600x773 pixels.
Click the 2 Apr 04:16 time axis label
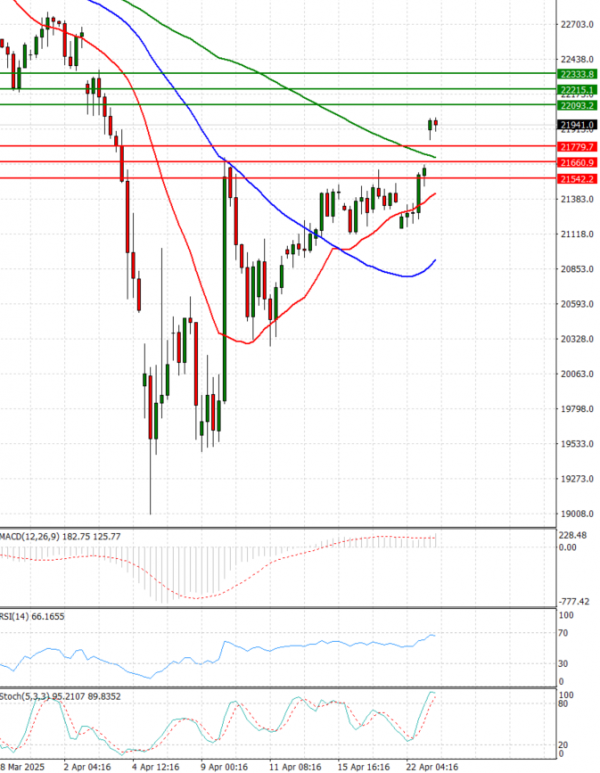pyautogui.click(x=87, y=767)
